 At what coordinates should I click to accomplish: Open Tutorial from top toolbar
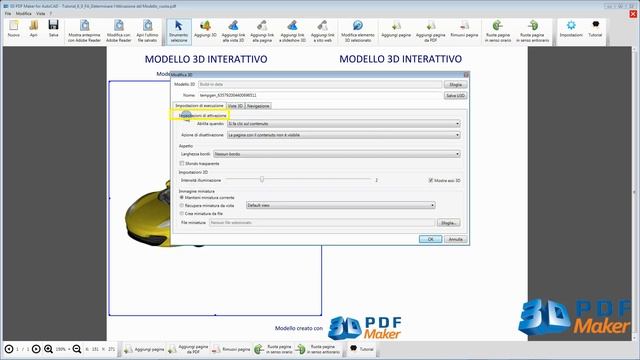[x=595, y=29]
